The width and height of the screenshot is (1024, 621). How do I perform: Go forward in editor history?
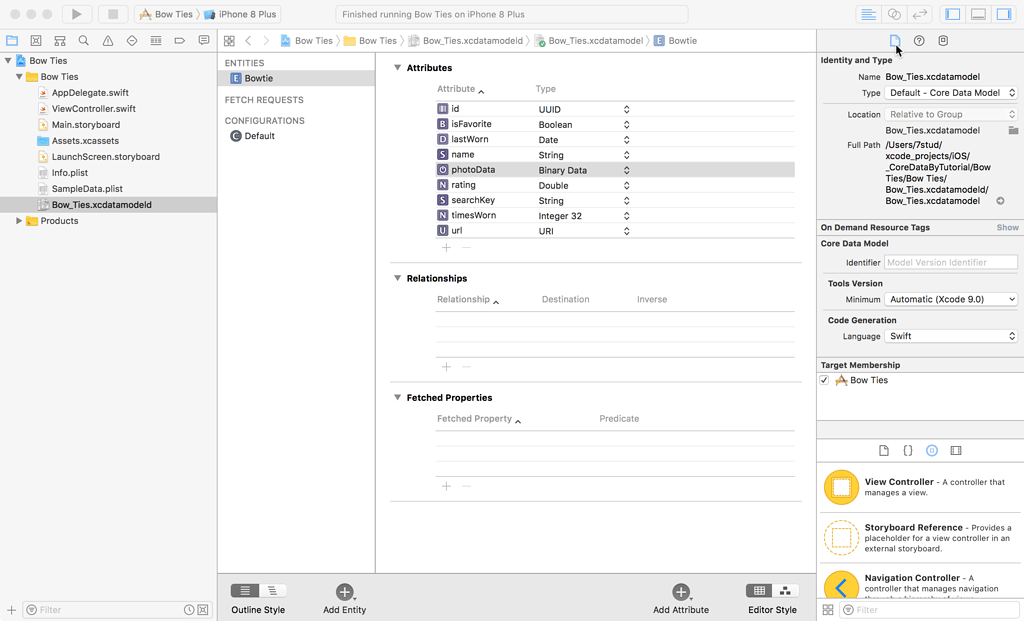tap(266, 40)
